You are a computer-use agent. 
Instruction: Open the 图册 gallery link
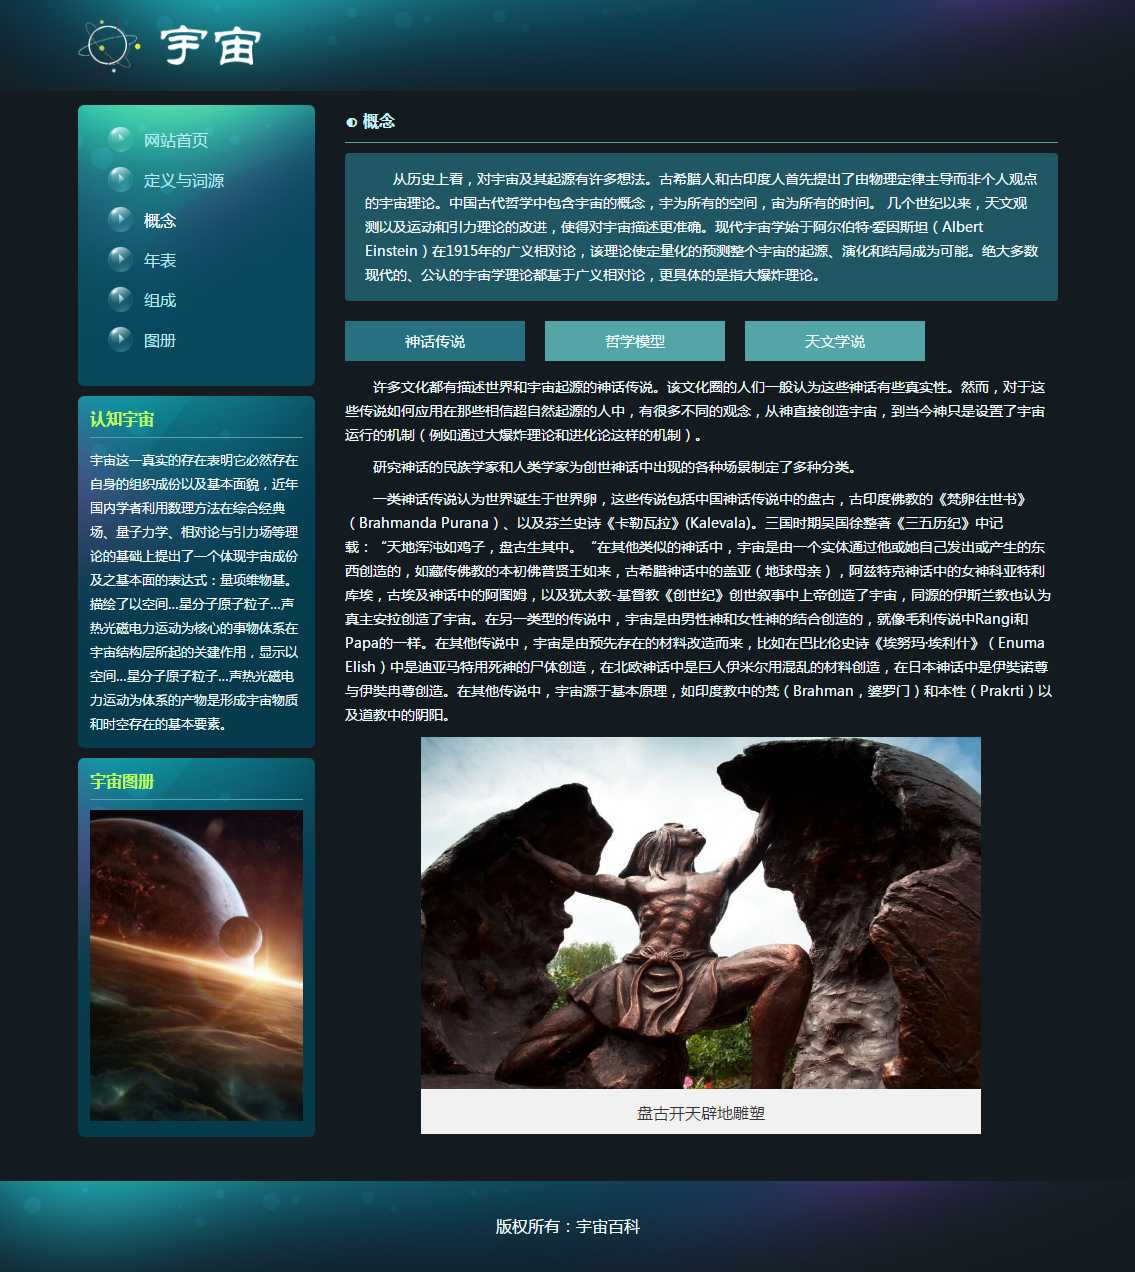click(160, 341)
